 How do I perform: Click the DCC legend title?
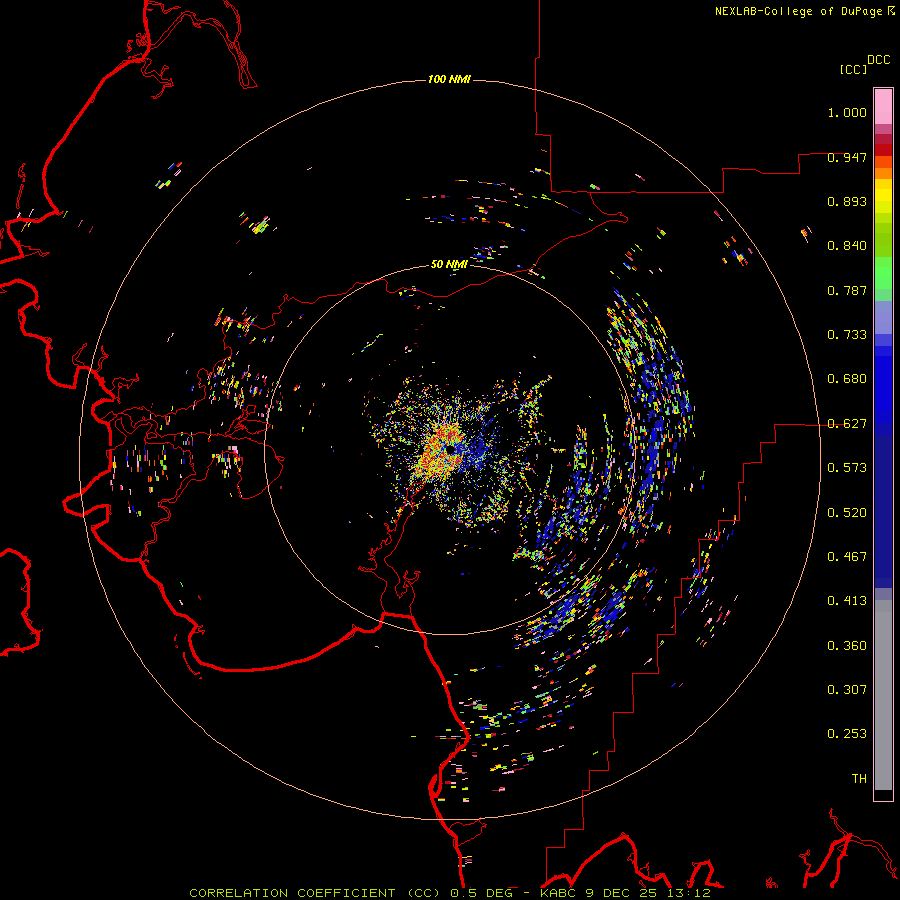(x=878, y=60)
